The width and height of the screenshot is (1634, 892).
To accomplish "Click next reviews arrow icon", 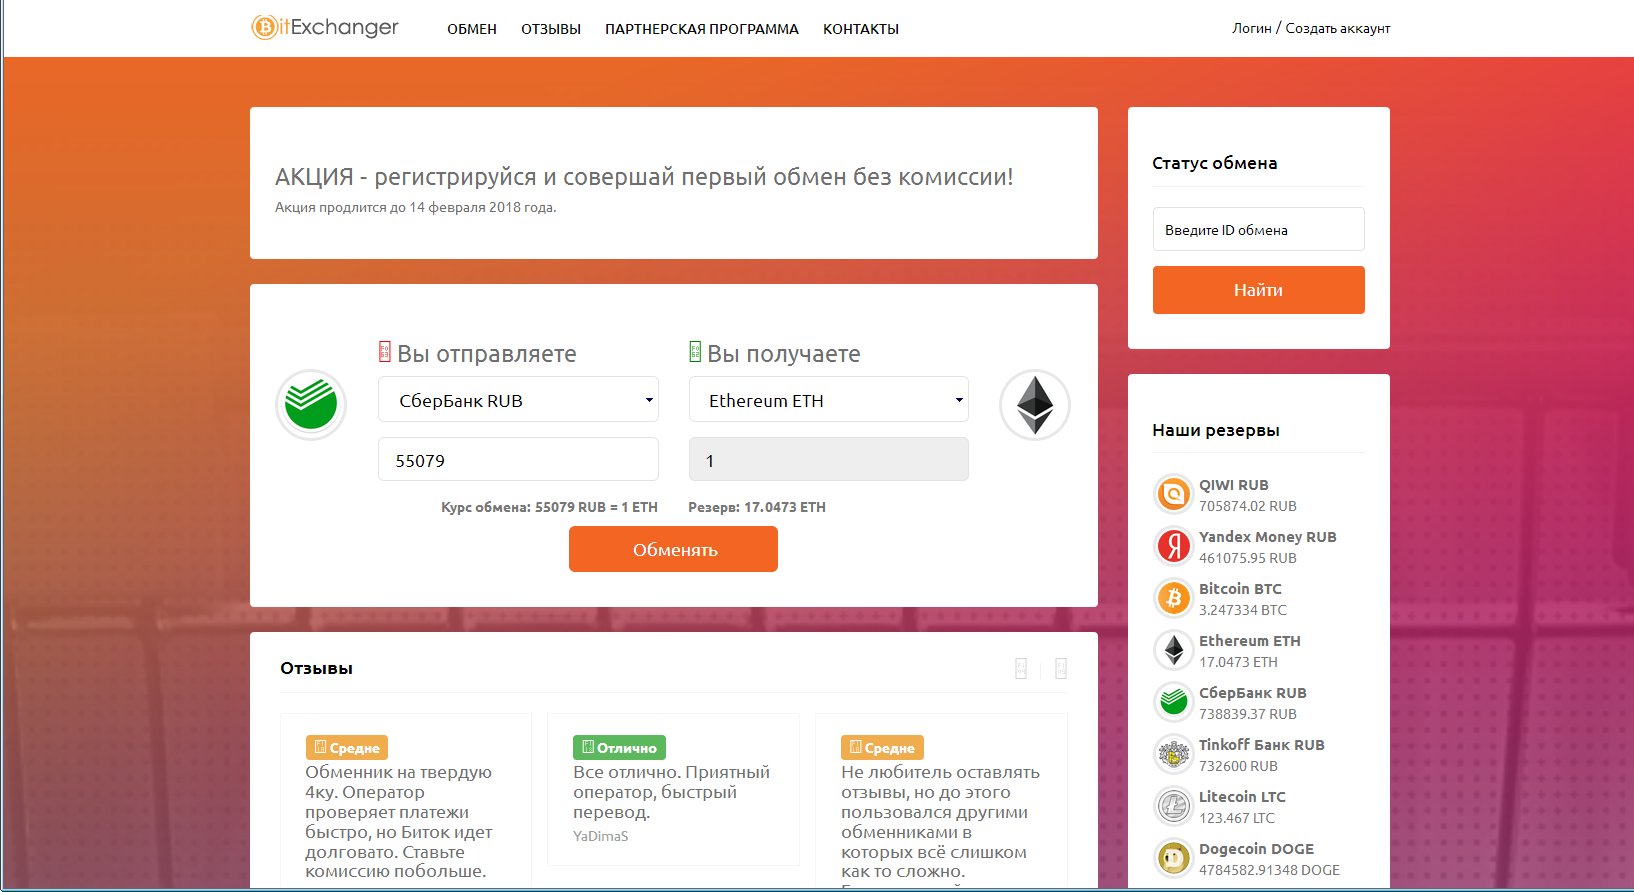I will click(1061, 668).
